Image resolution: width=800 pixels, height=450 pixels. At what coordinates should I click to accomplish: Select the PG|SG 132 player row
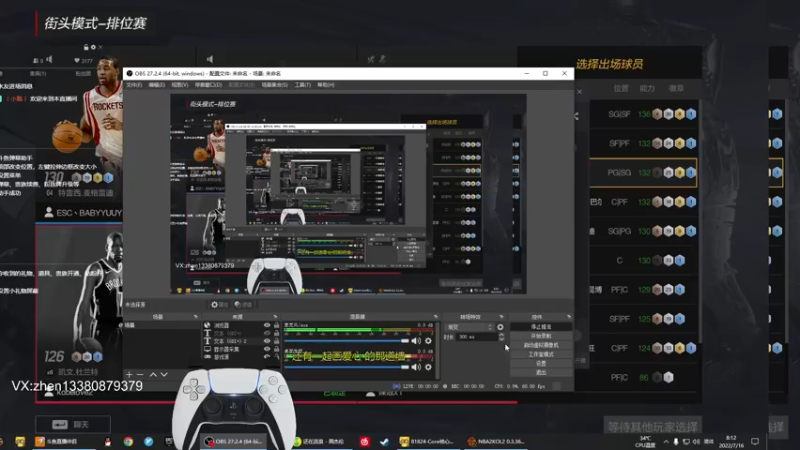[x=644, y=172]
